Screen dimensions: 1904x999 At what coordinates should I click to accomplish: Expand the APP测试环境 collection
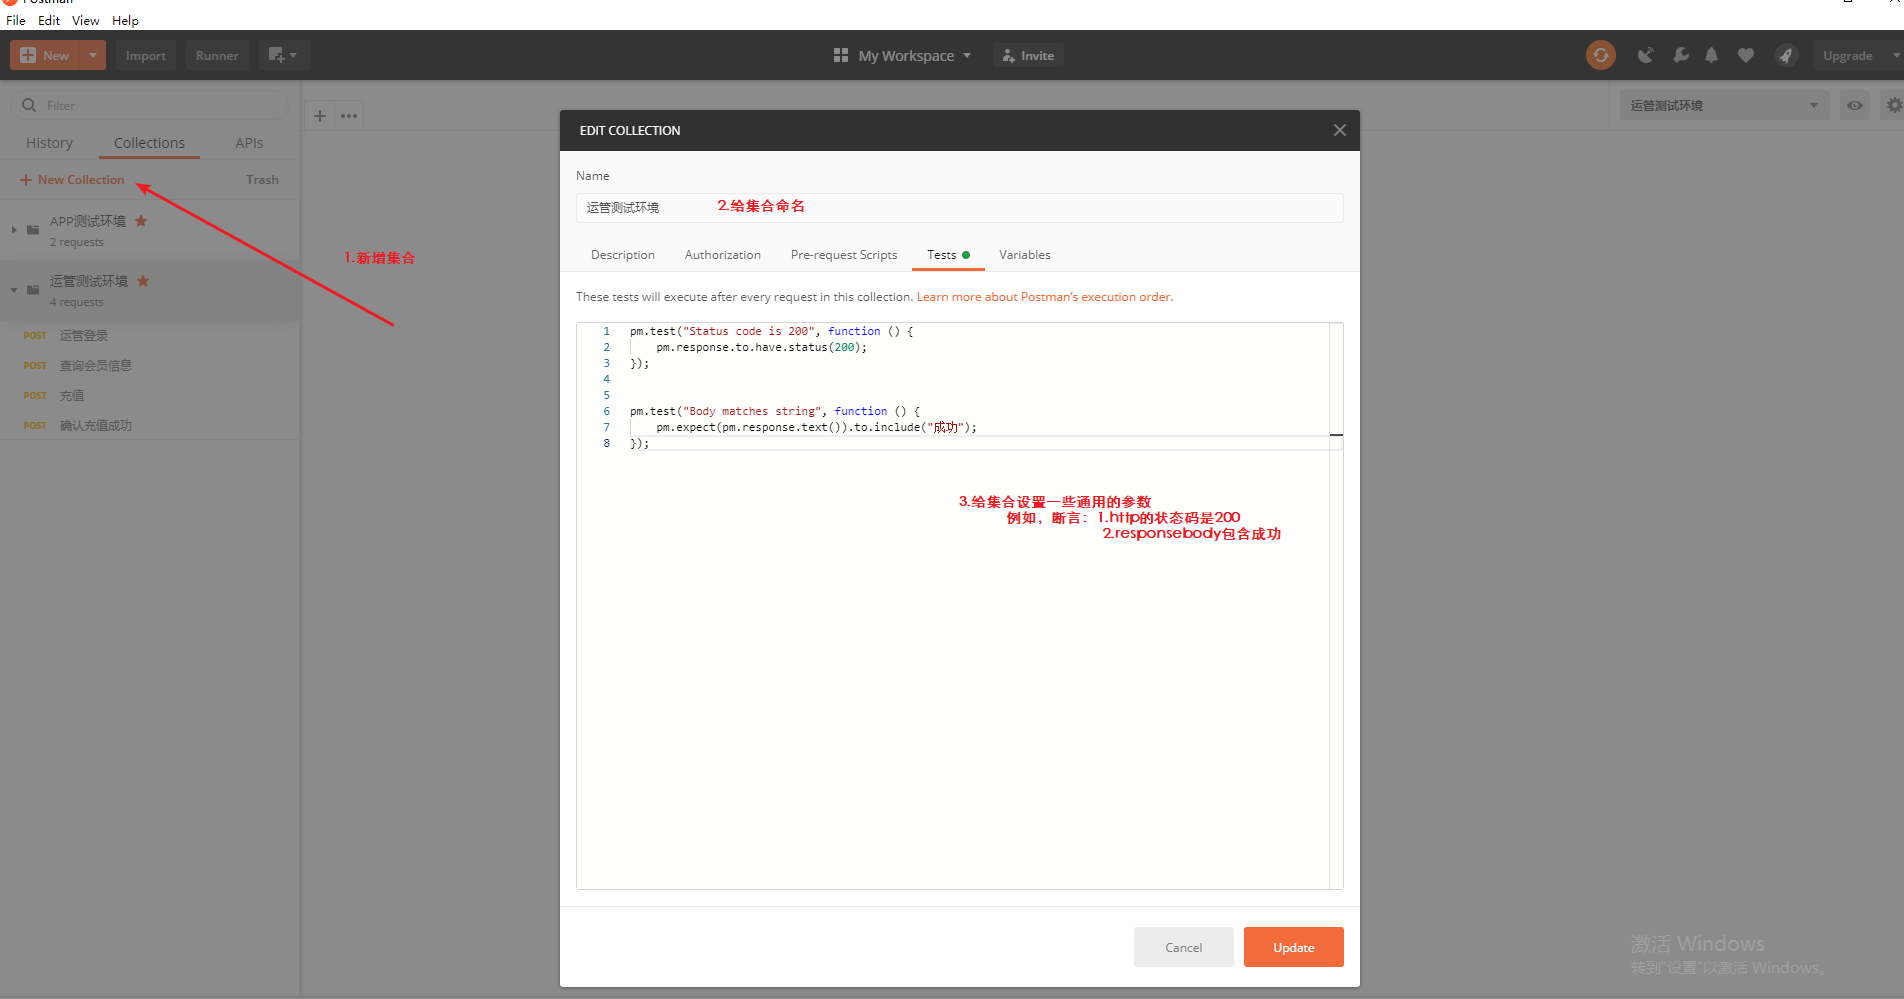[x=13, y=230]
